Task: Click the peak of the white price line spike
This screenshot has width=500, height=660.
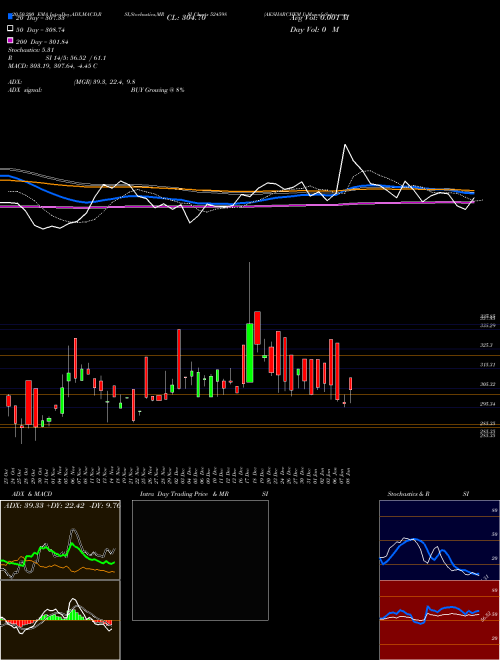Action: point(345,145)
